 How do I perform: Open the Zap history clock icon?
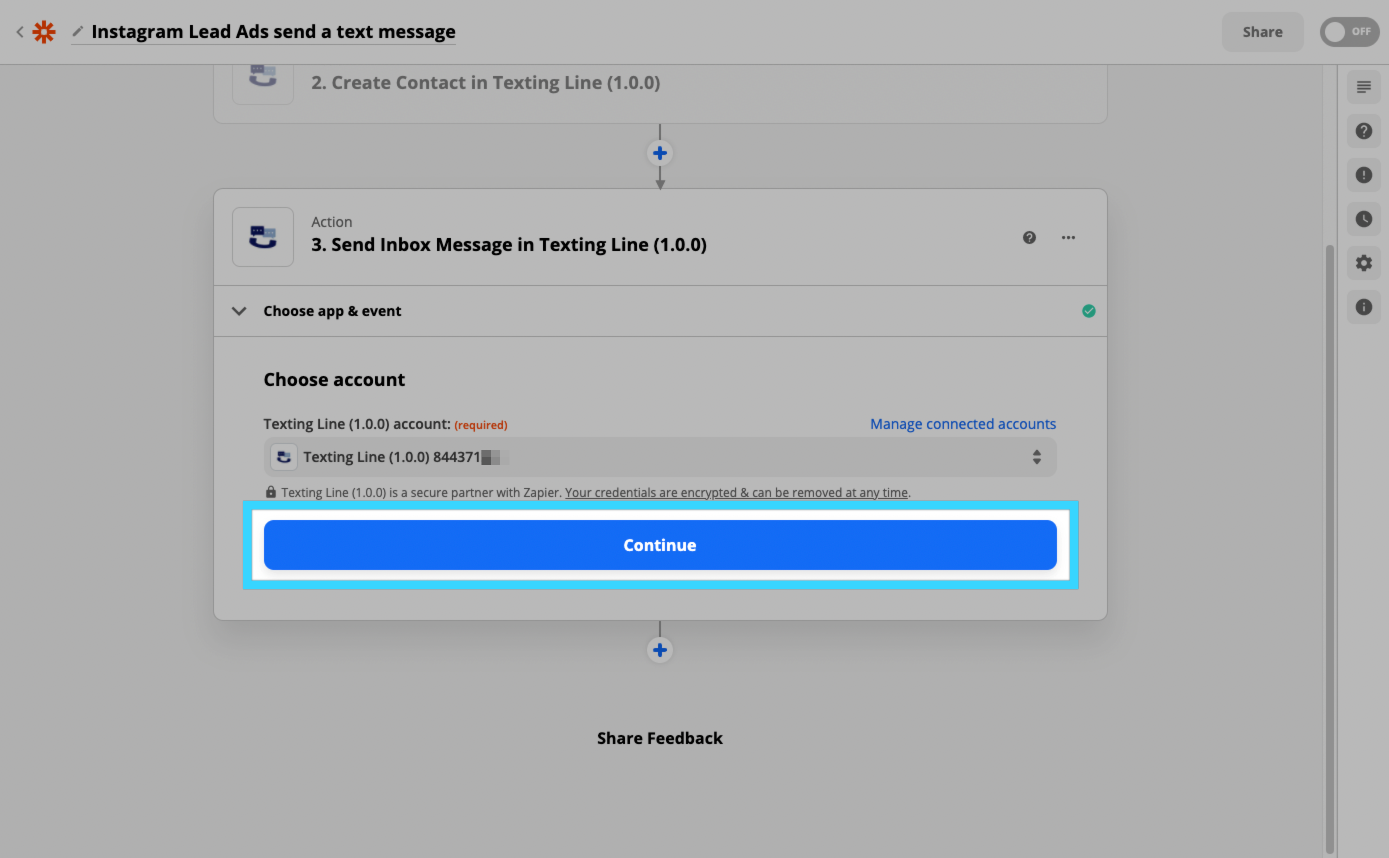tap(1364, 219)
